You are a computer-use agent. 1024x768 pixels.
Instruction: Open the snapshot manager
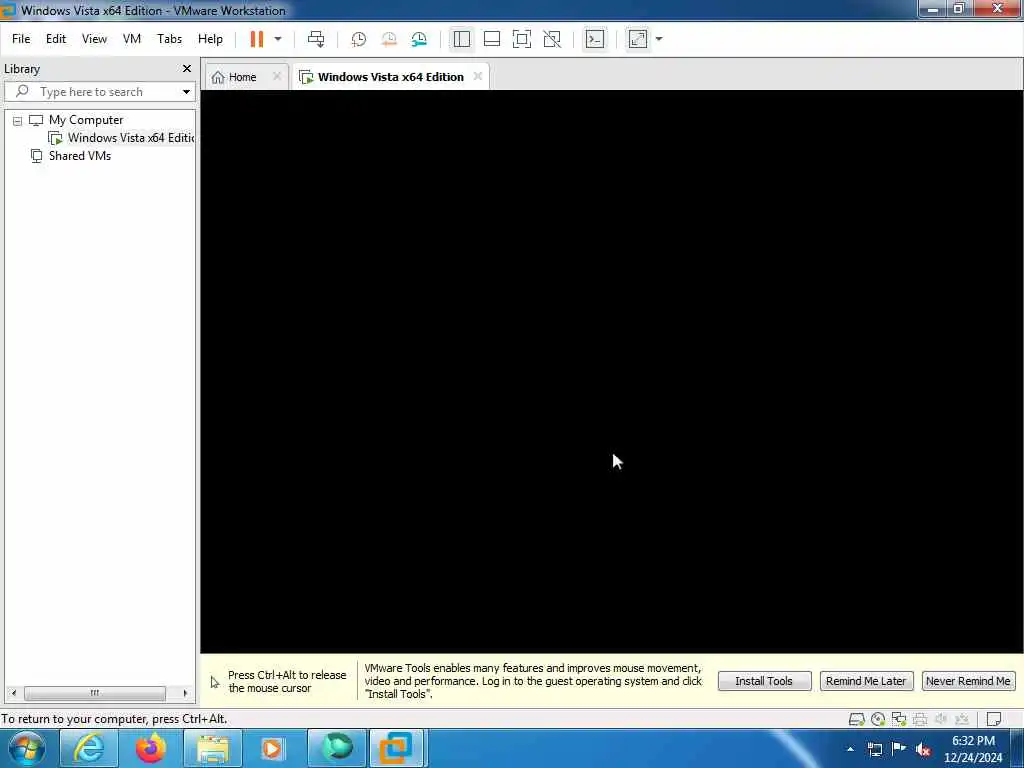[x=419, y=39]
